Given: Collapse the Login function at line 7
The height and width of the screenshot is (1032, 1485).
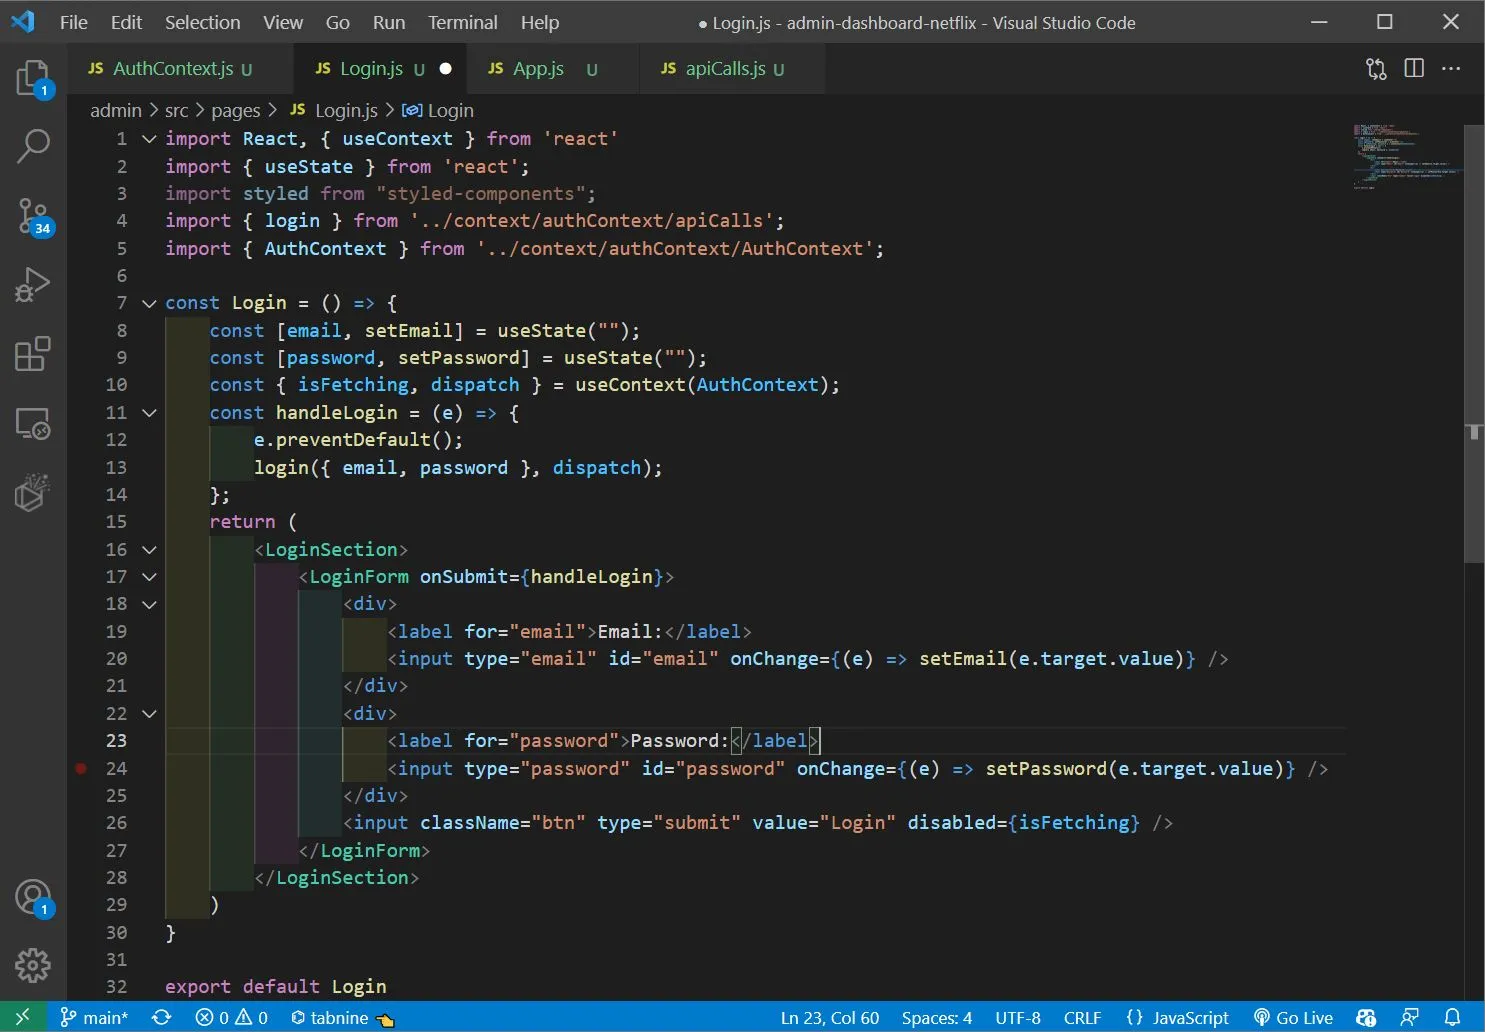Looking at the screenshot, I should coord(149,303).
